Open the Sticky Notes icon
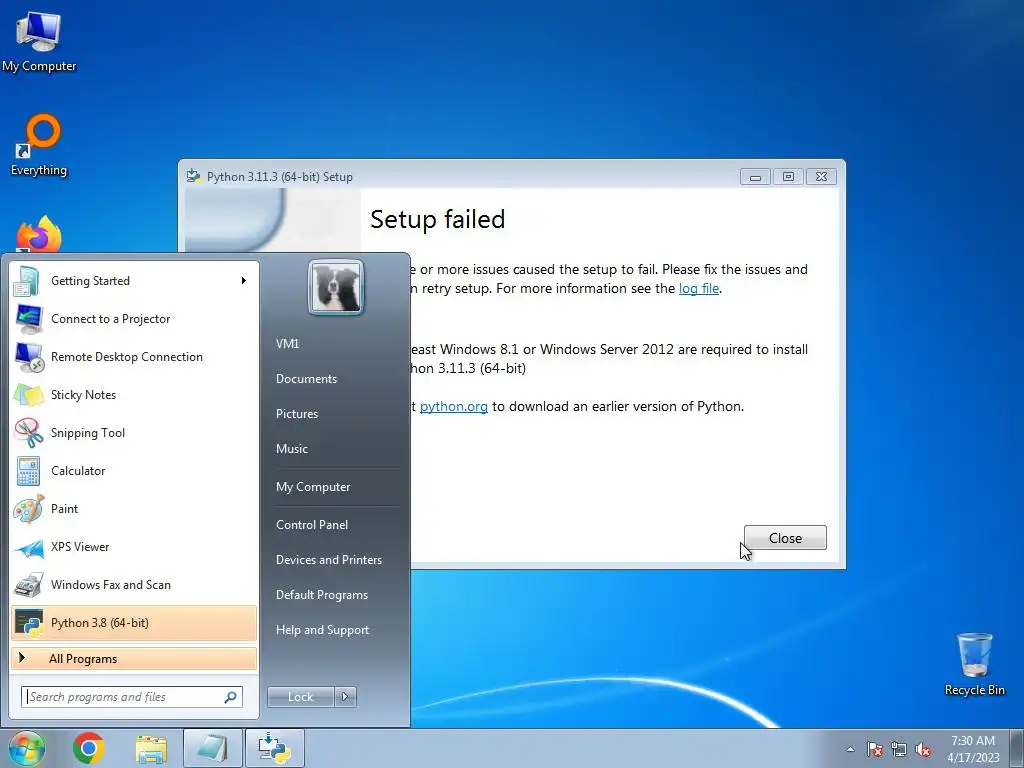This screenshot has width=1024, height=768. pyautogui.click(x=27, y=394)
